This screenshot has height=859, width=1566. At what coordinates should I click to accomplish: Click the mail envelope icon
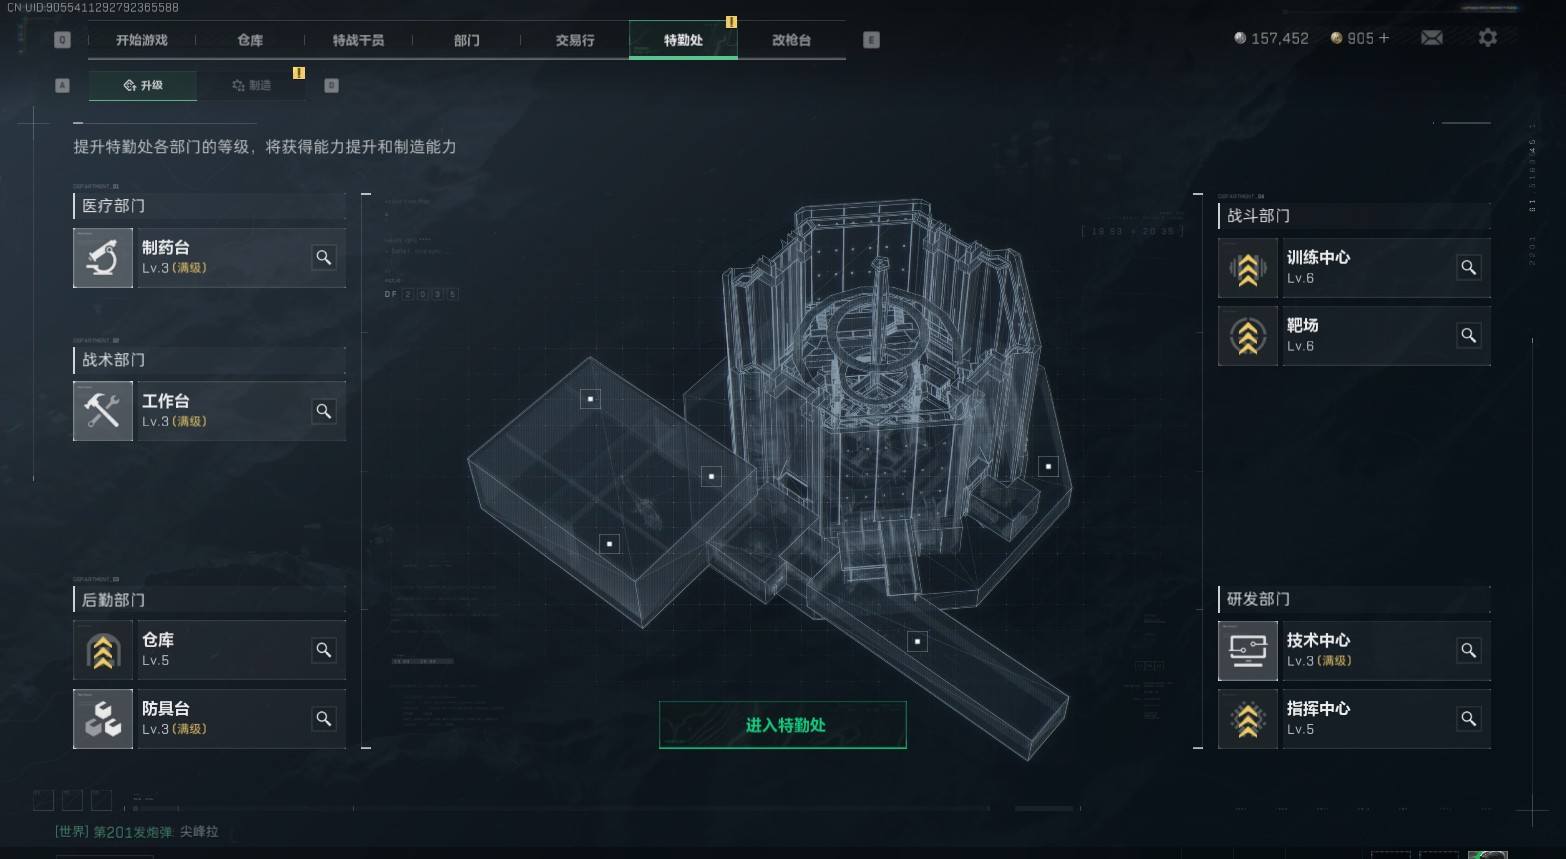[1432, 38]
